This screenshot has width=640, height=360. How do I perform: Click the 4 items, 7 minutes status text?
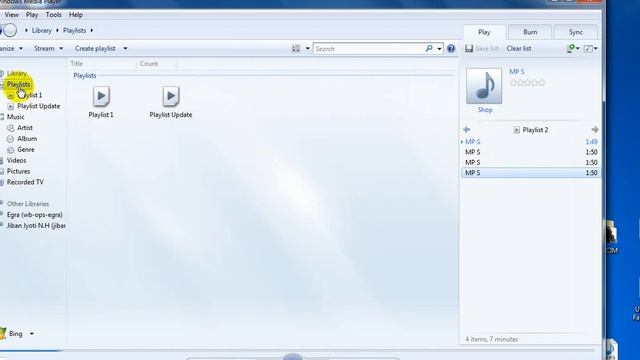pos(491,339)
